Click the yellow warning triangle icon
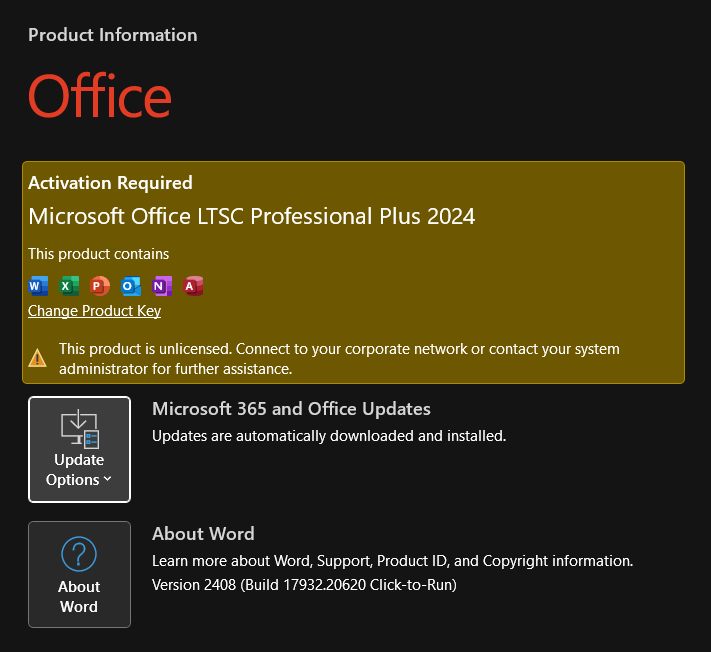The height and width of the screenshot is (652, 711). pos(38,357)
